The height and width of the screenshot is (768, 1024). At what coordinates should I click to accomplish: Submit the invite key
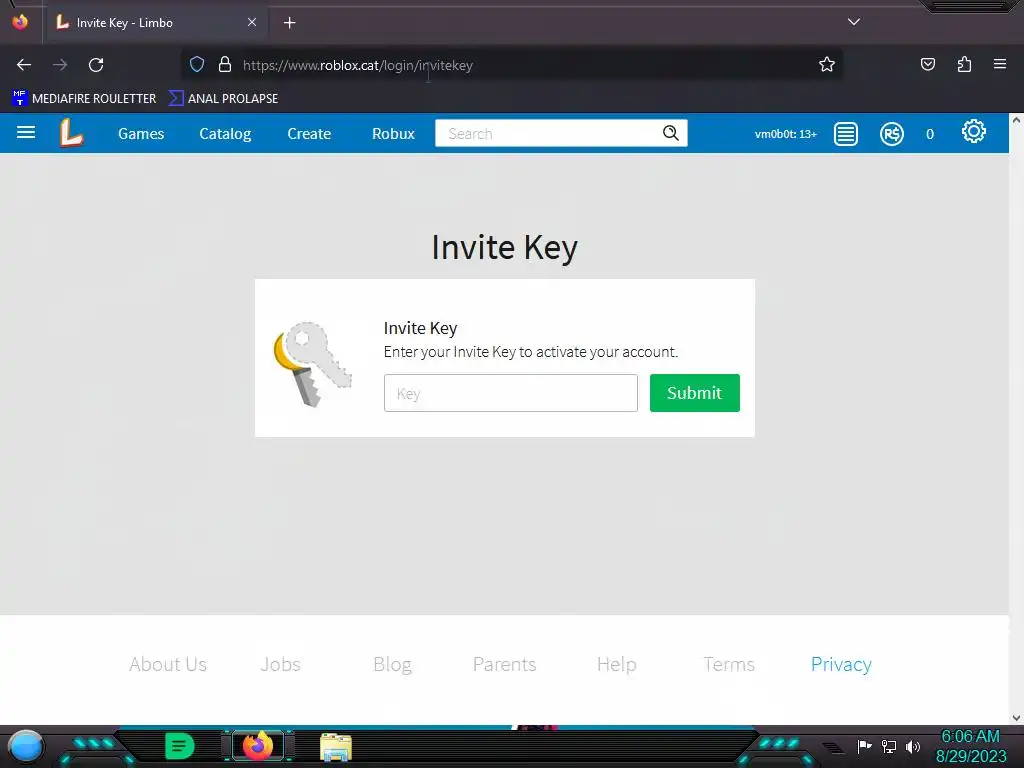coord(695,393)
